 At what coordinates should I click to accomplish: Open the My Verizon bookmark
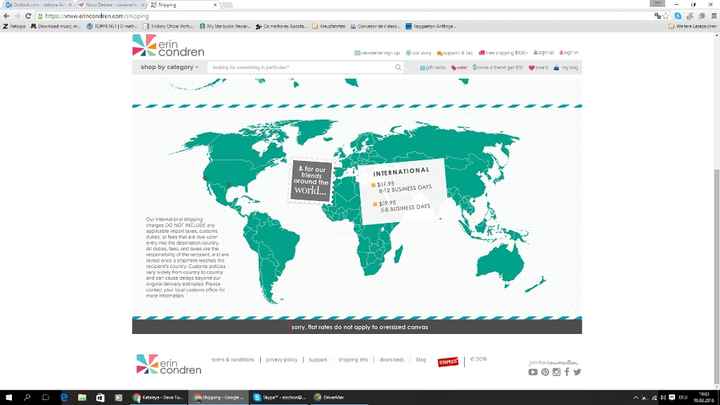(x=224, y=27)
